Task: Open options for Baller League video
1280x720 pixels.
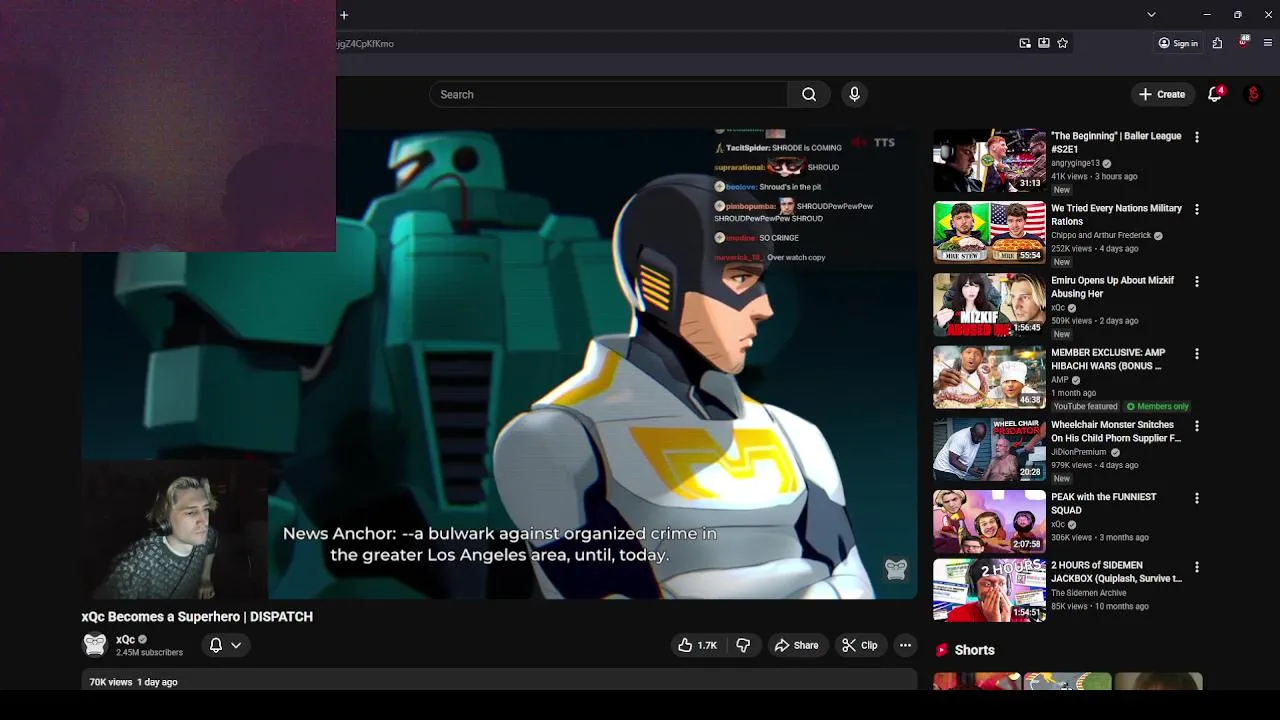Action: (x=1196, y=137)
